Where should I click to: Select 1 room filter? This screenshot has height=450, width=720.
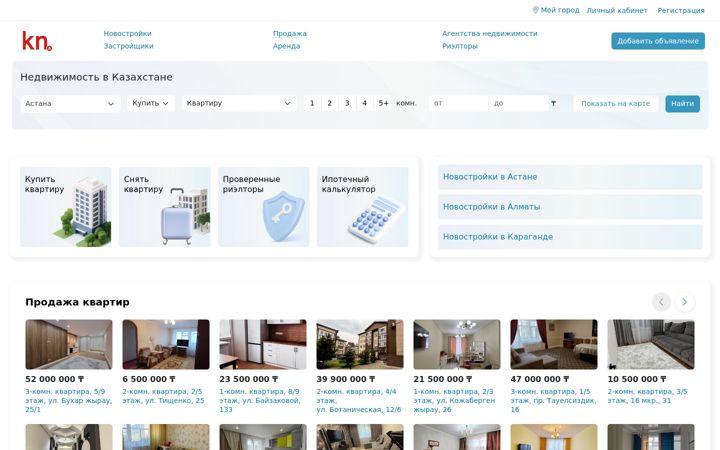coord(312,103)
